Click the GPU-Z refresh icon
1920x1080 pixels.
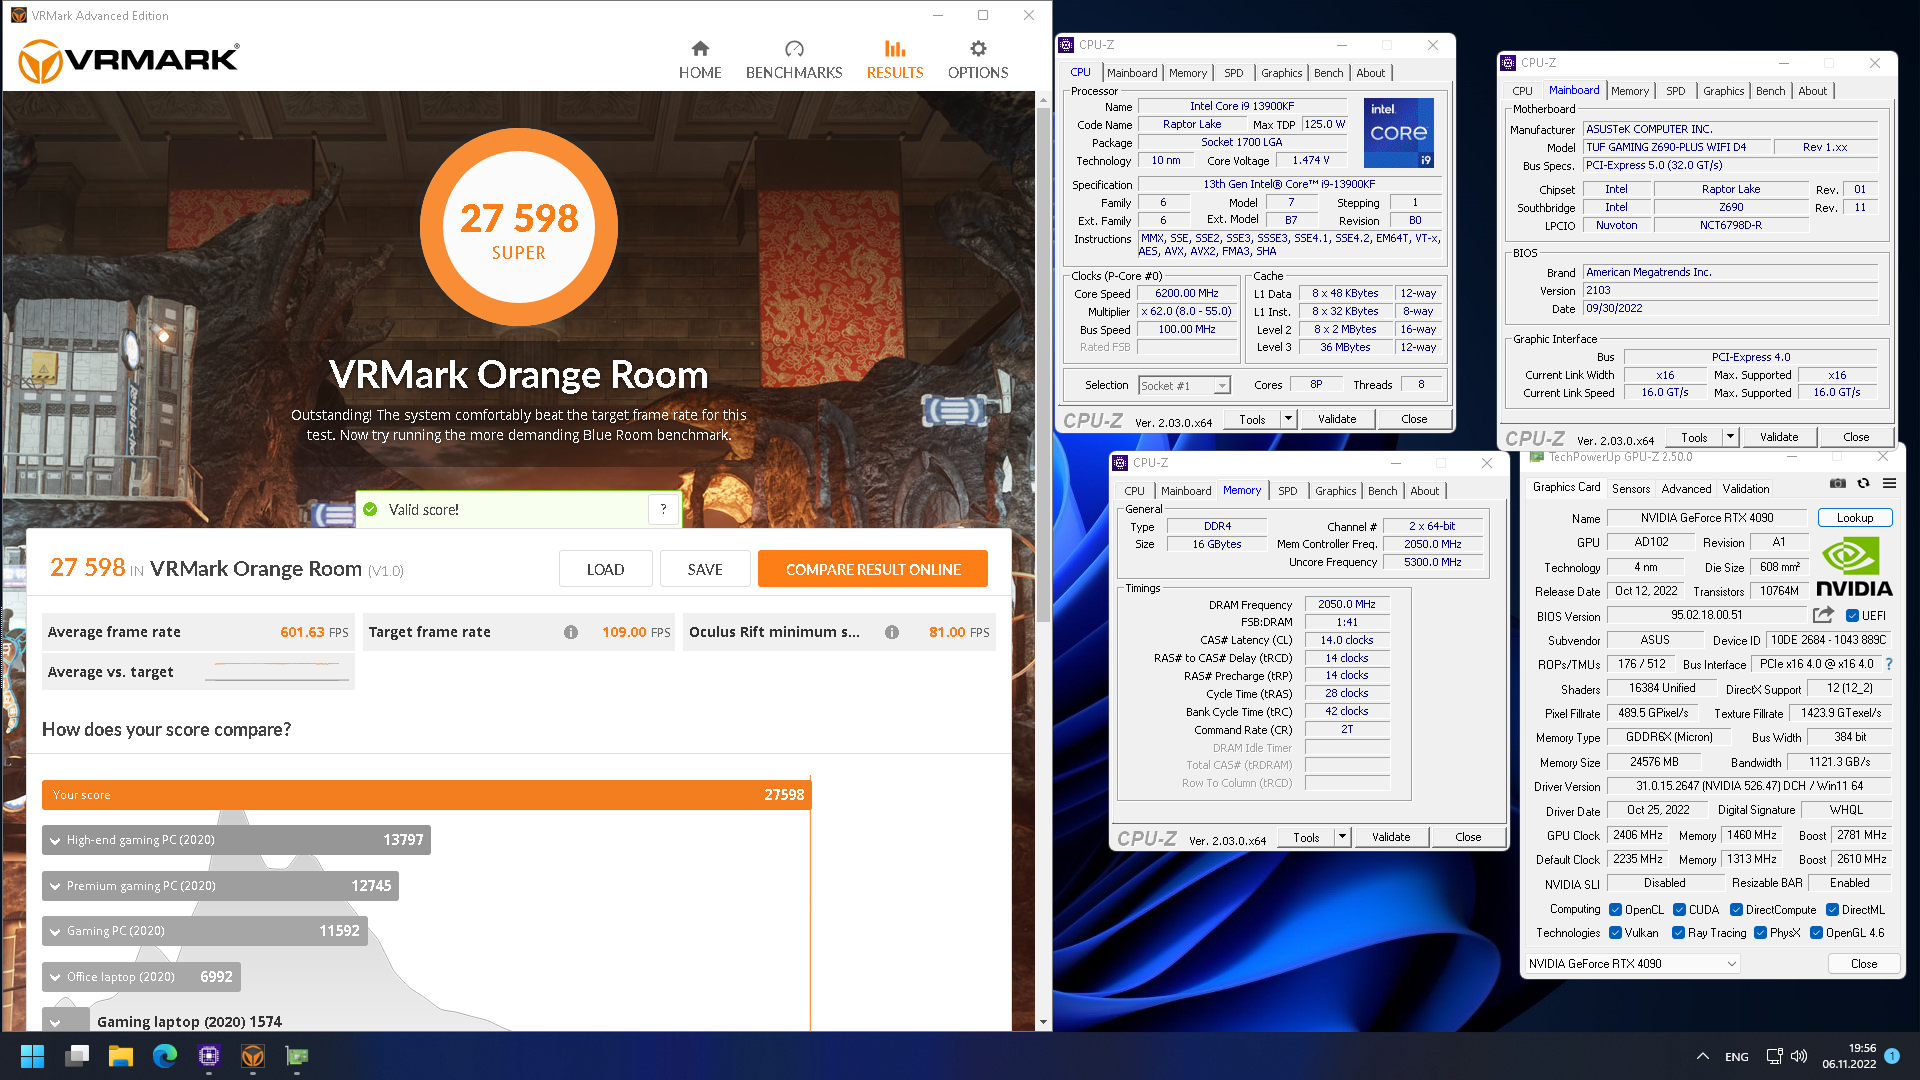[x=1864, y=483]
